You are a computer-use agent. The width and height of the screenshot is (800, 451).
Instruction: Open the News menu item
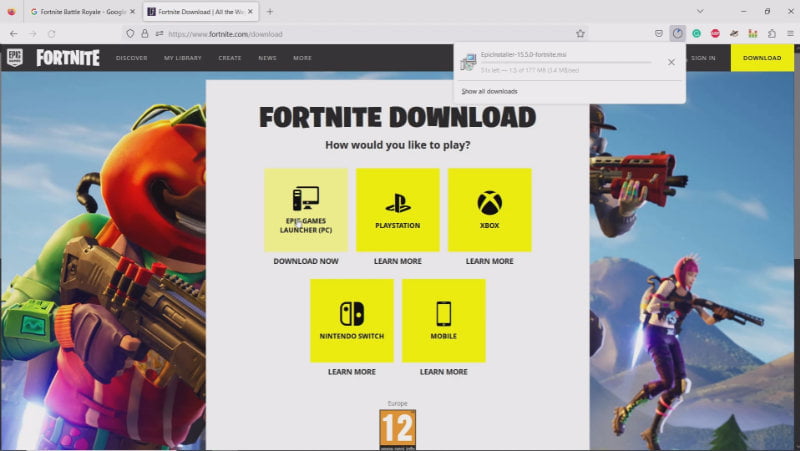coord(267,58)
